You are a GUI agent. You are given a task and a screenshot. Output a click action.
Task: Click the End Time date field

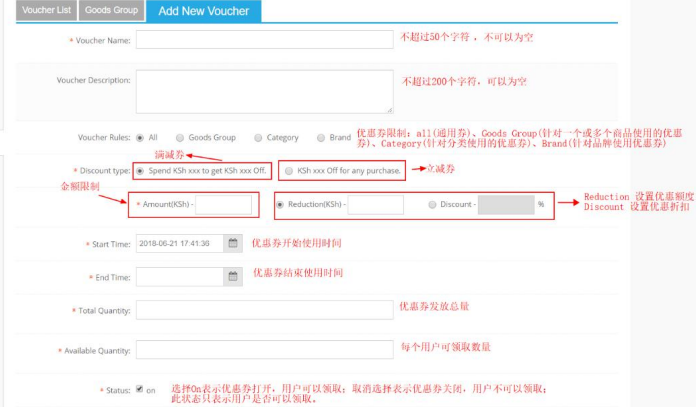click(x=180, y=277)
